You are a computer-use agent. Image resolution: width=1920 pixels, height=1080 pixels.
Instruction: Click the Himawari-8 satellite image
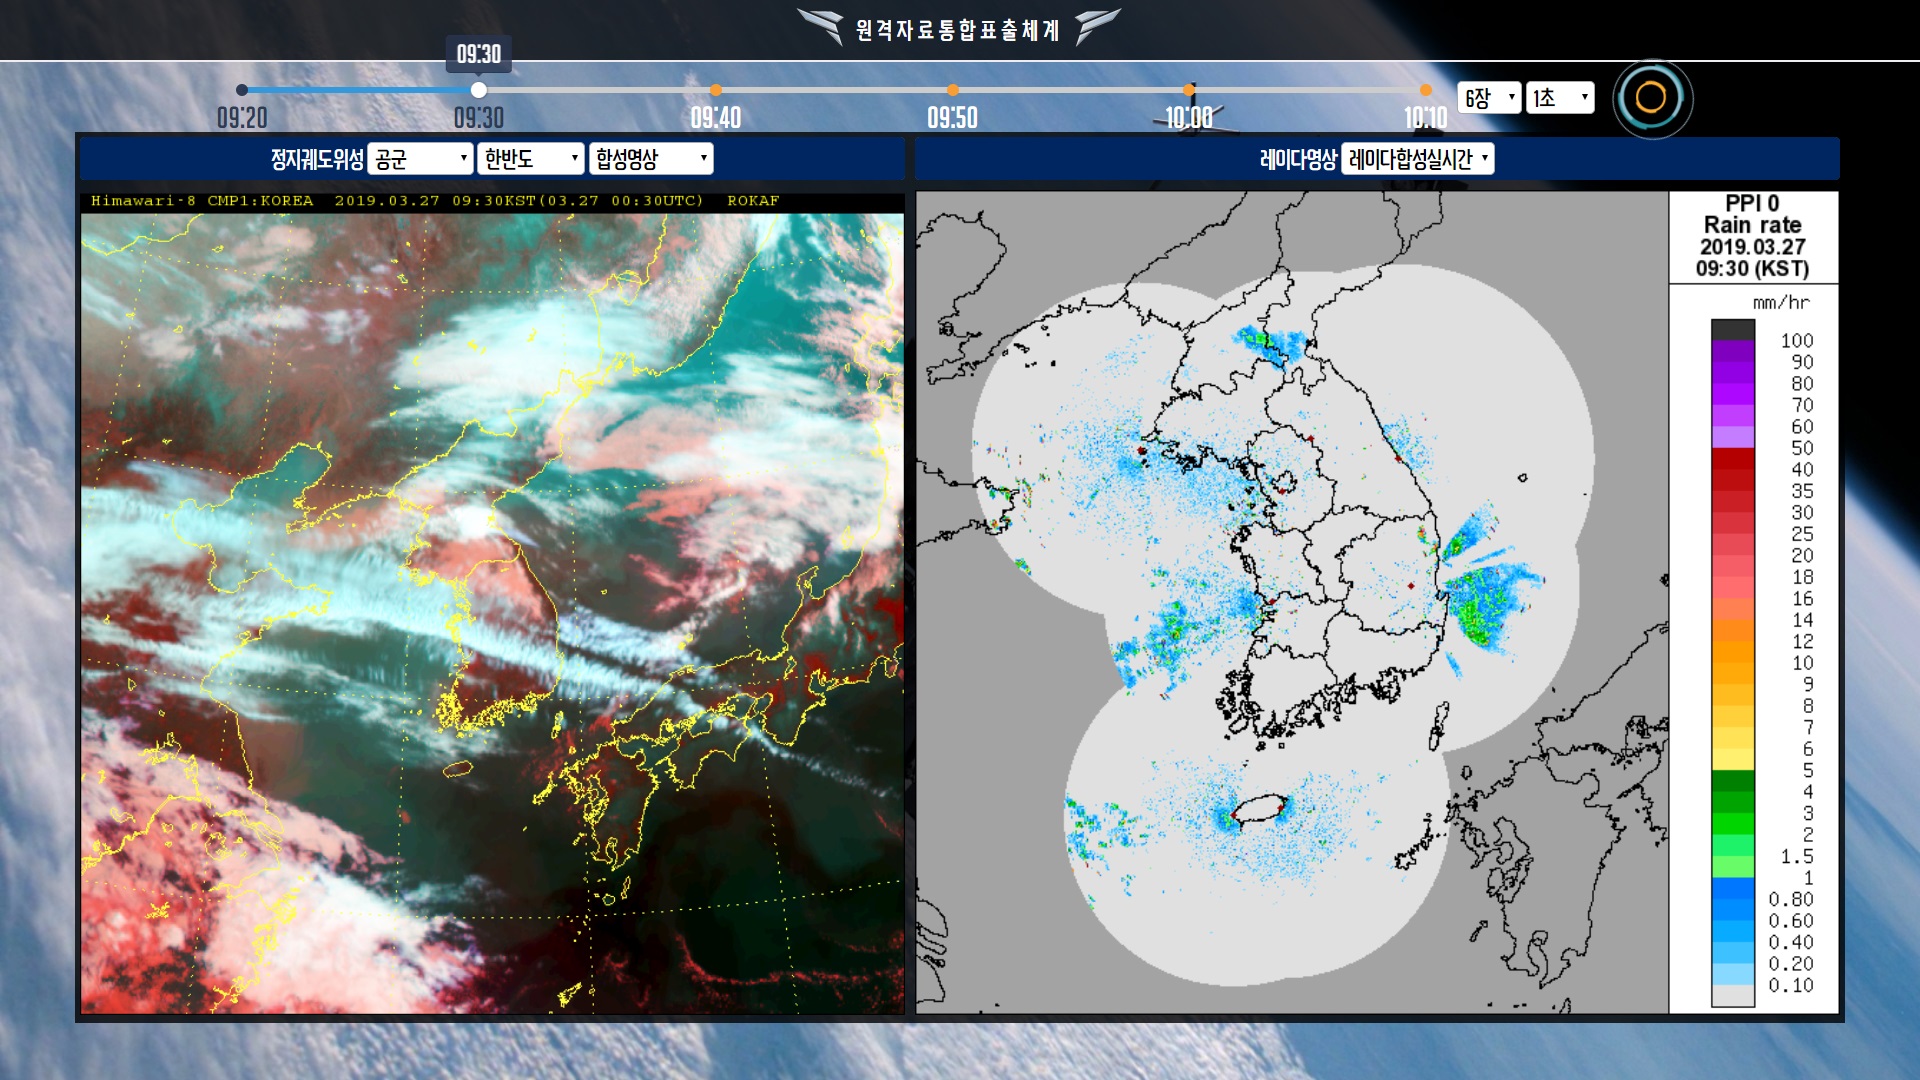pyautogui.click(x=492, y=612)
